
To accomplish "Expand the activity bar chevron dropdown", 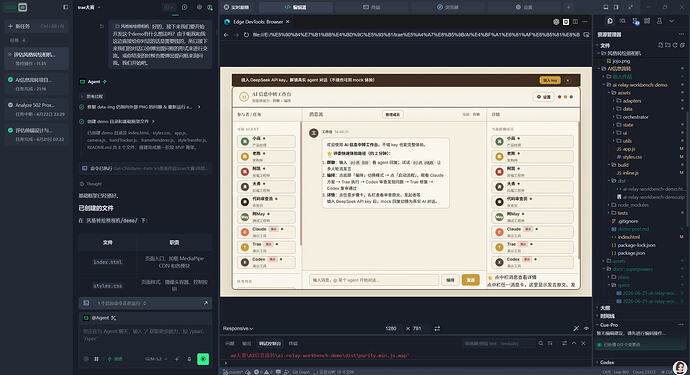I will (x=672, y=21).
